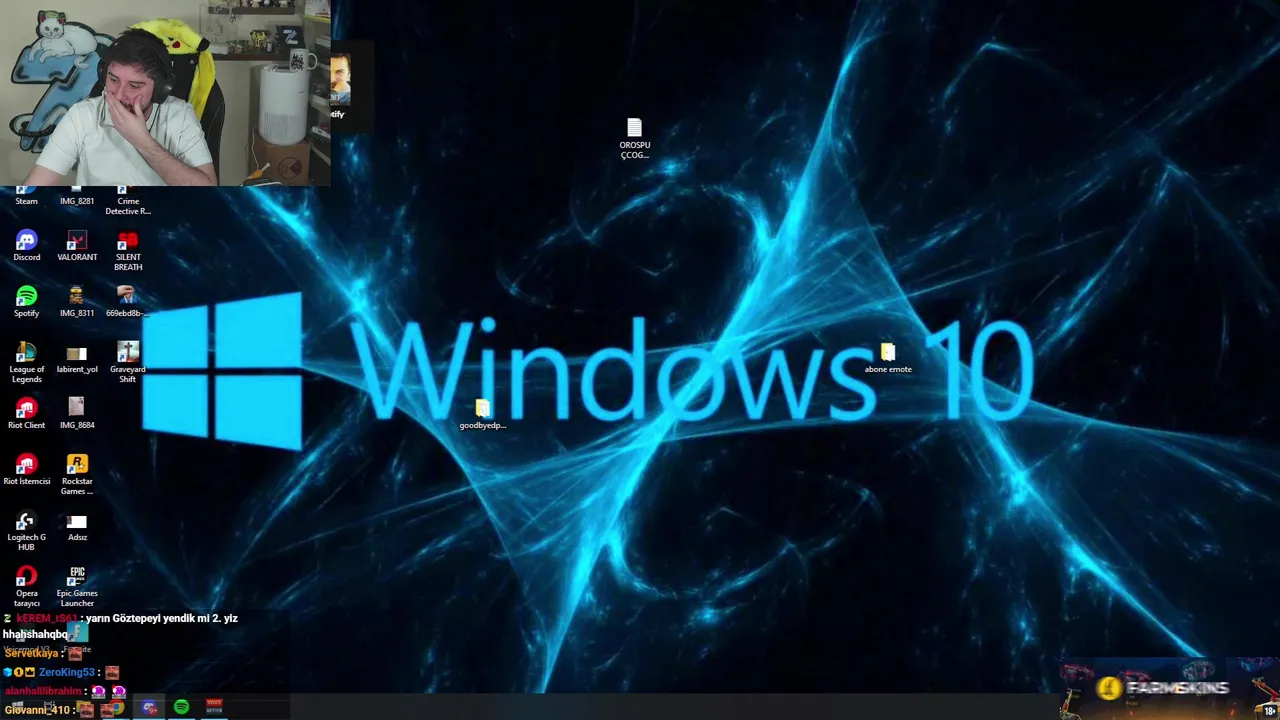
Task: Click the Crime Detective R... shortcut label
Action: tap(128, 206)
